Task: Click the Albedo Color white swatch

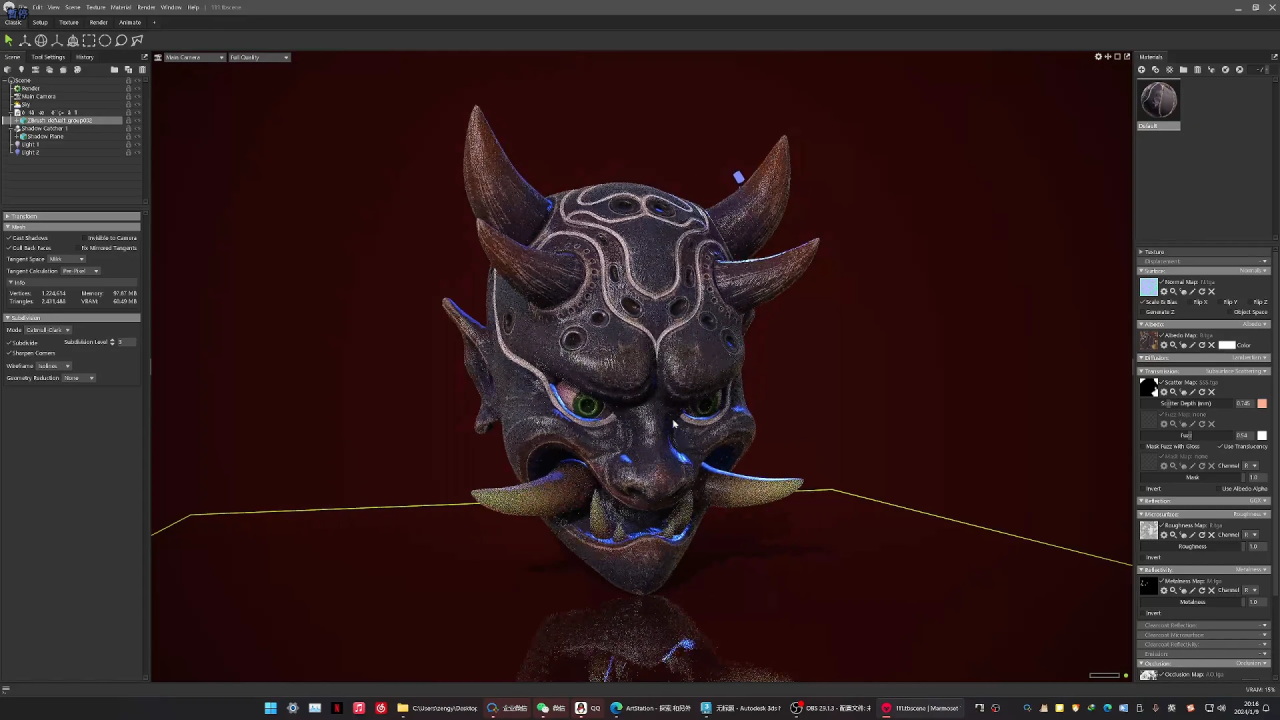Action: click(1226, 345)
